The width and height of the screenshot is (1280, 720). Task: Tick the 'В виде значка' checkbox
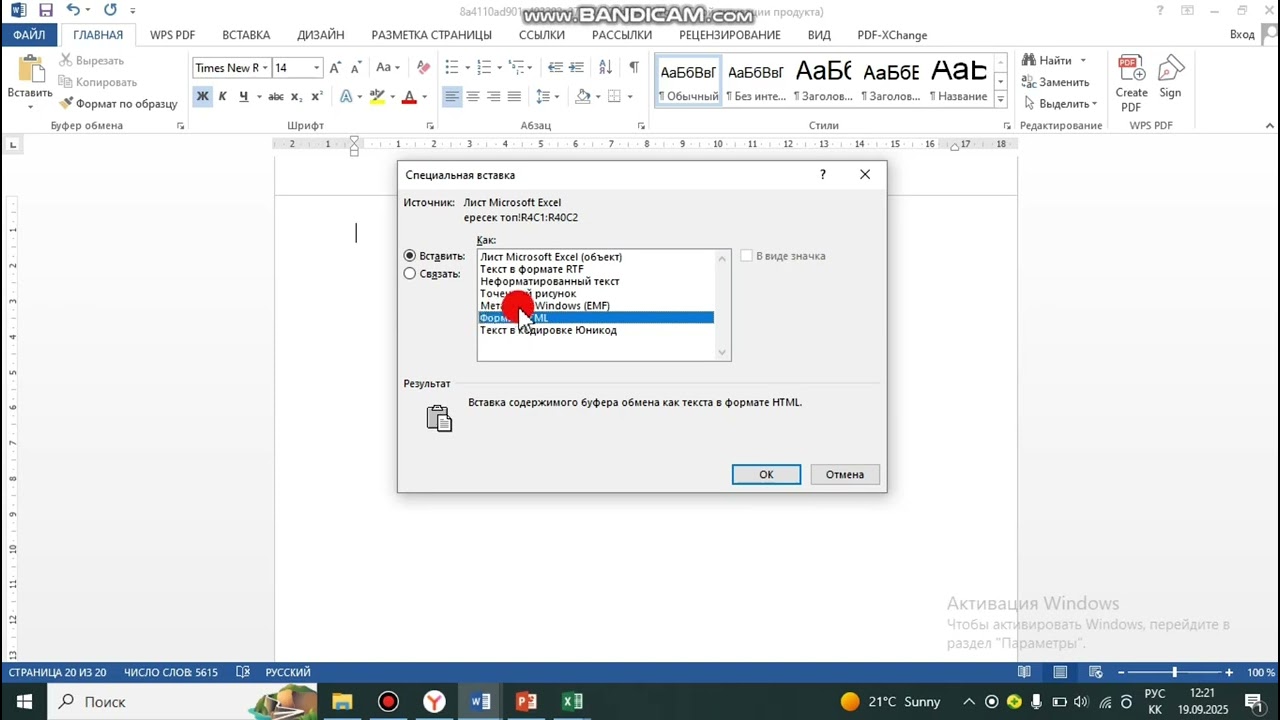pyautogui.click(x=746, y=256)
